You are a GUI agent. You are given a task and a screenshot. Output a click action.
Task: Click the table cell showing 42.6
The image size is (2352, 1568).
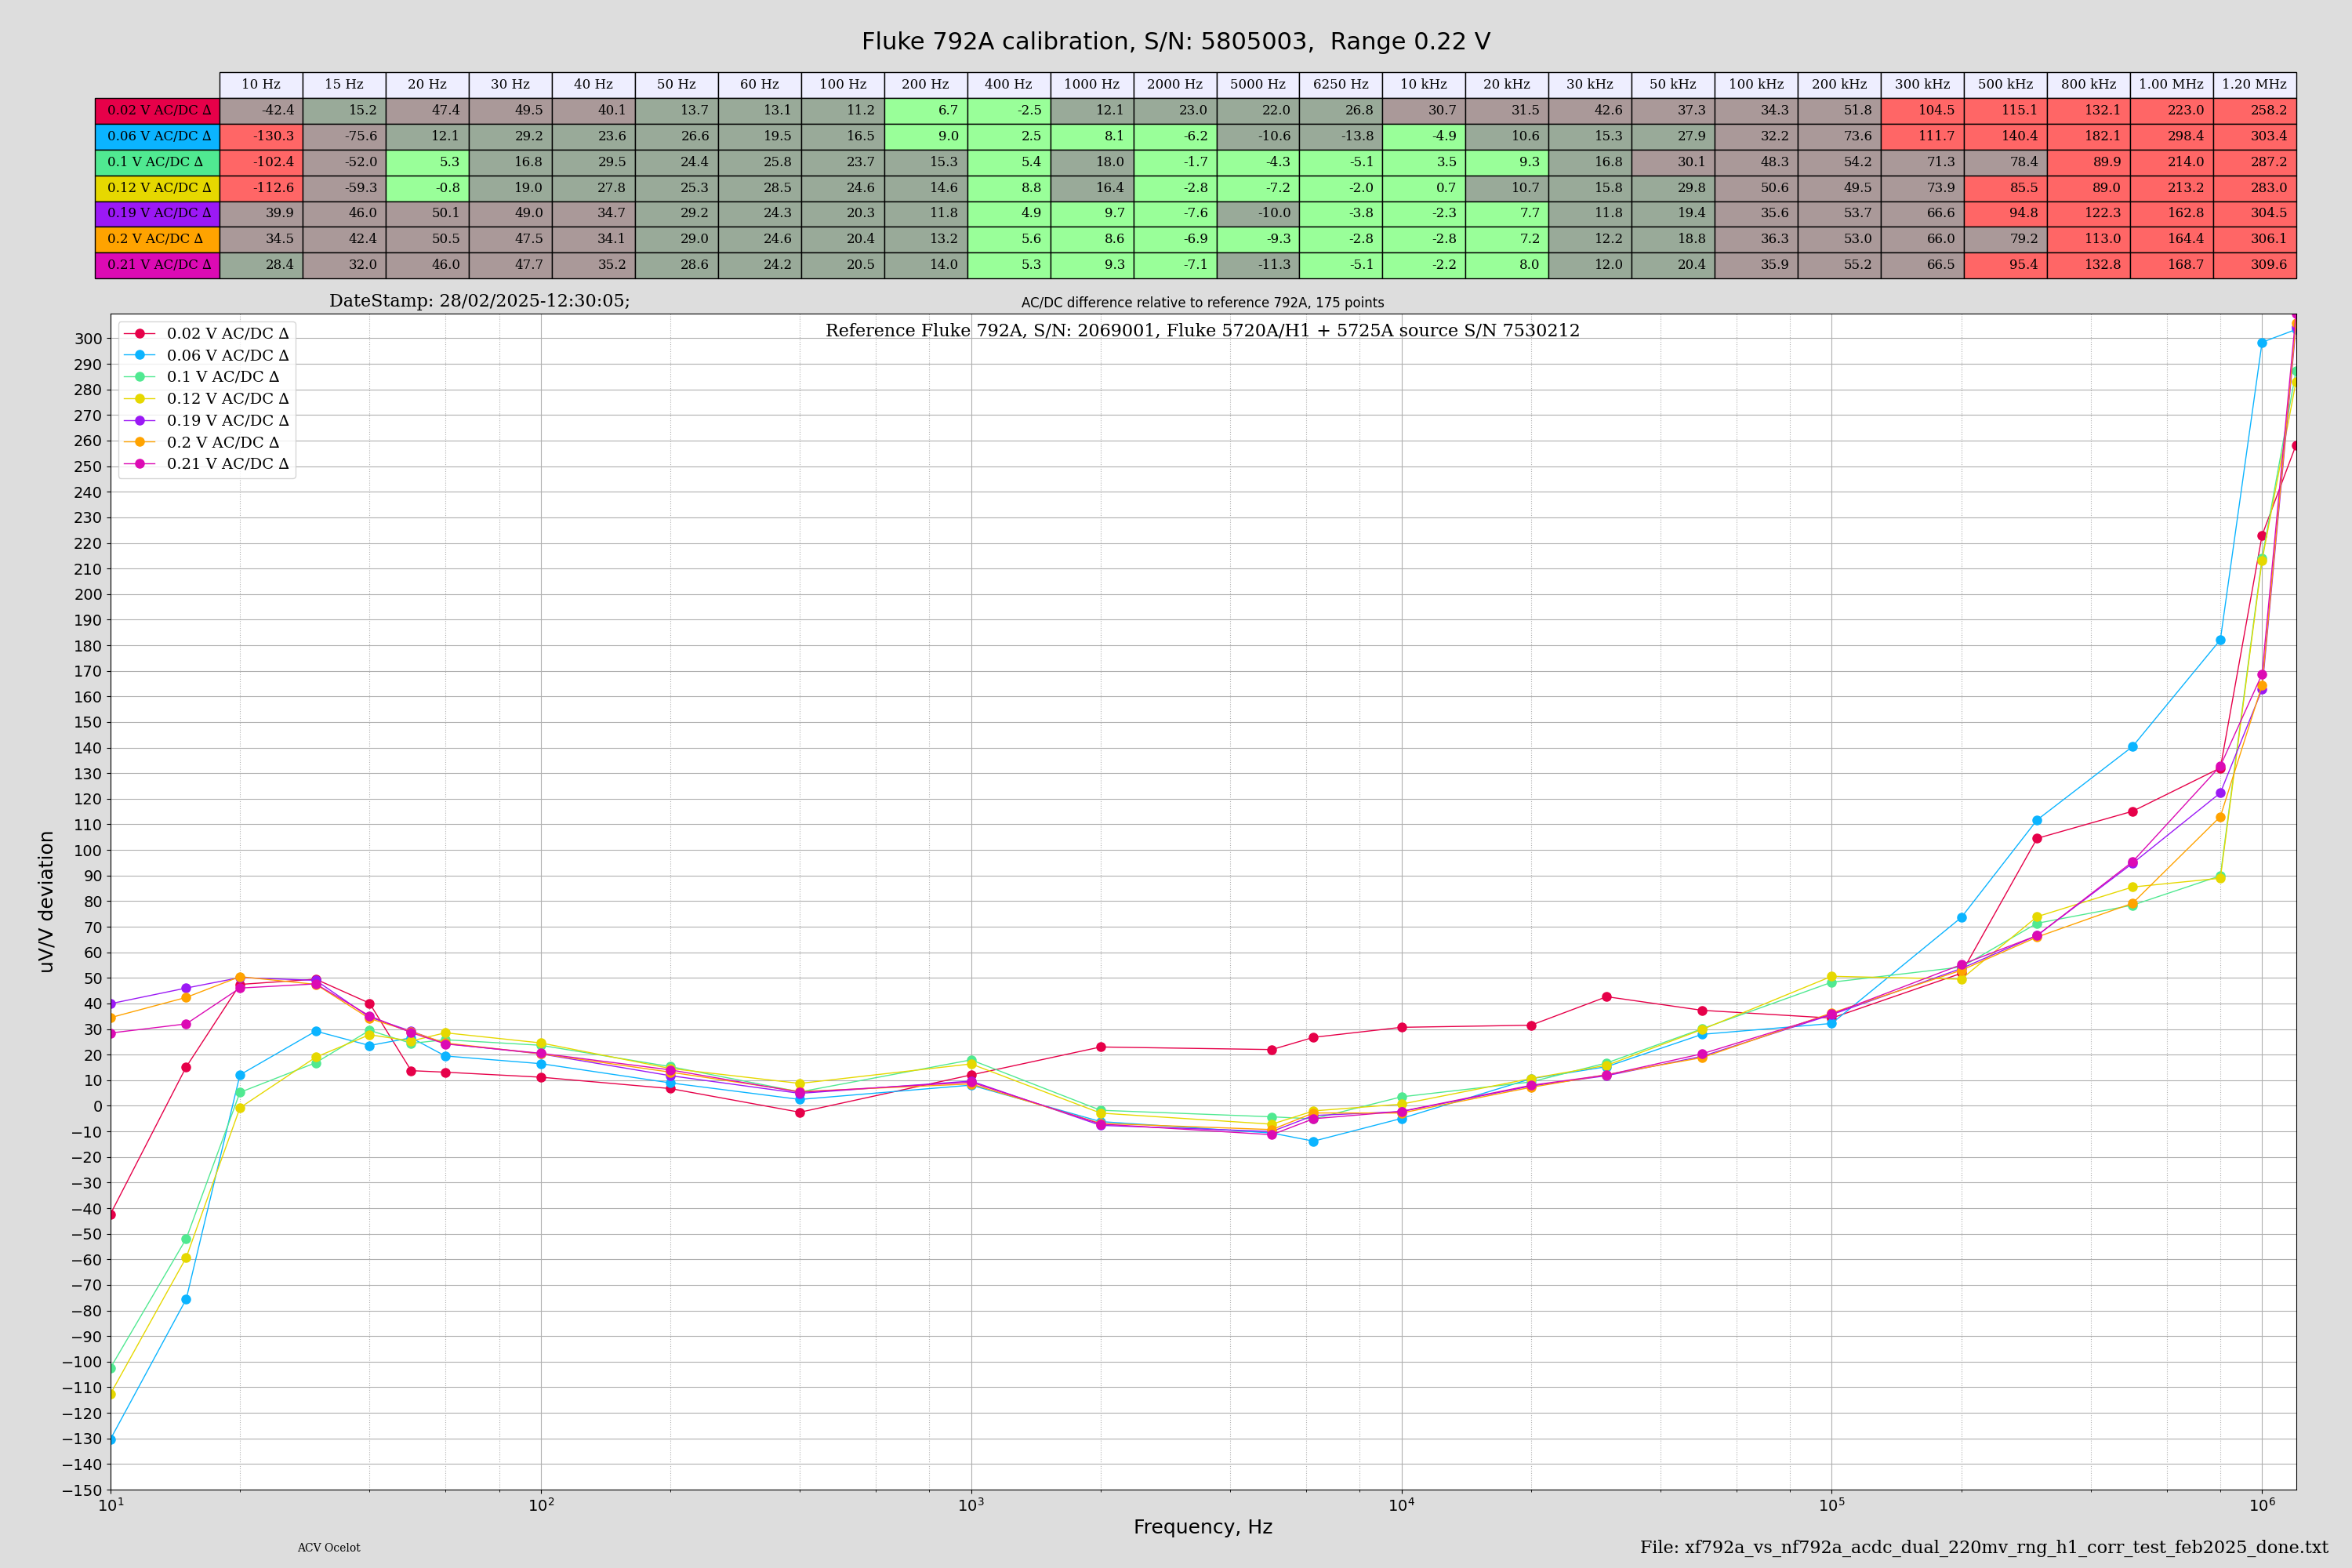[x=1590, y=110]
